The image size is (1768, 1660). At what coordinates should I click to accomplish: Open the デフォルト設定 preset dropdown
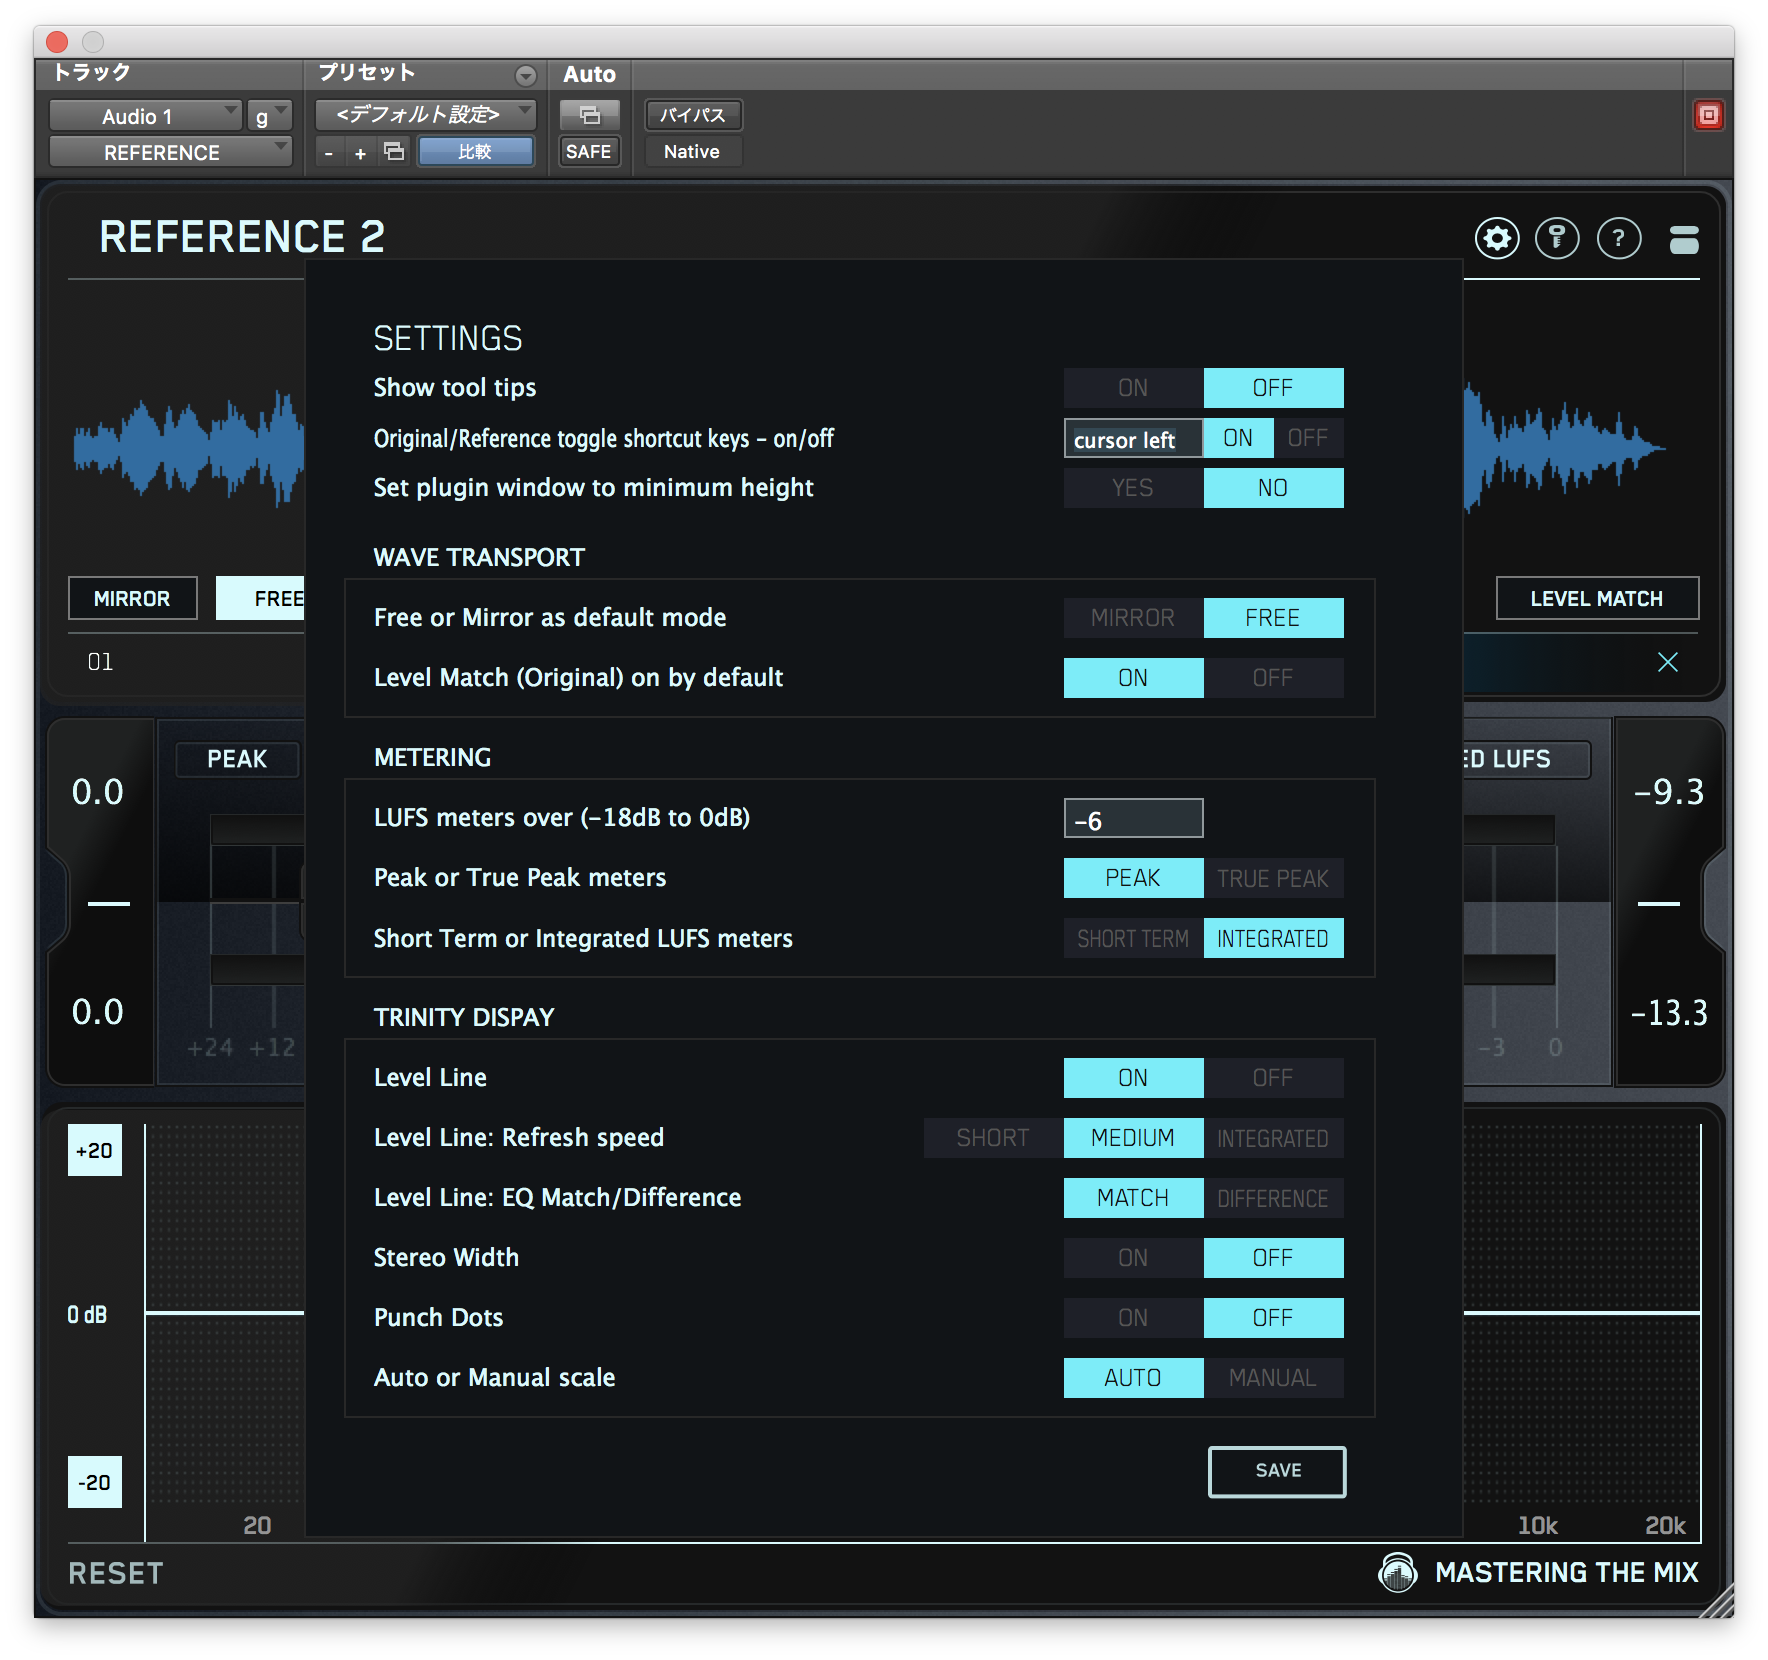click(423, 114)
